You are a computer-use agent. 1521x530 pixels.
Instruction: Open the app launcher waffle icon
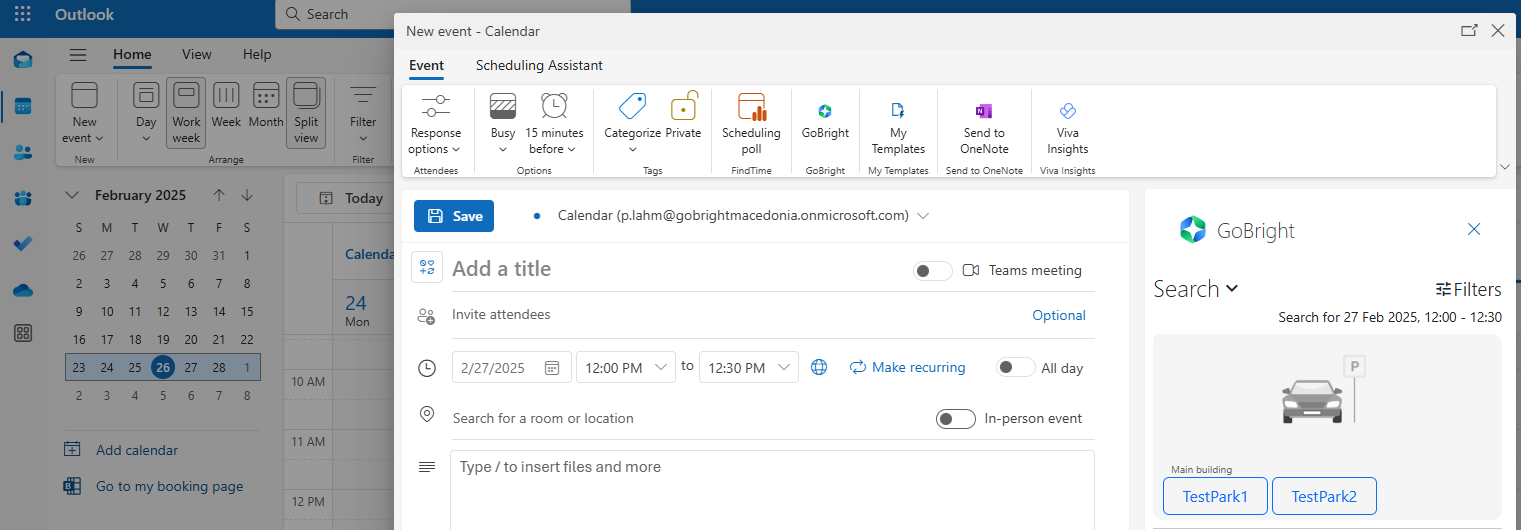22,14
